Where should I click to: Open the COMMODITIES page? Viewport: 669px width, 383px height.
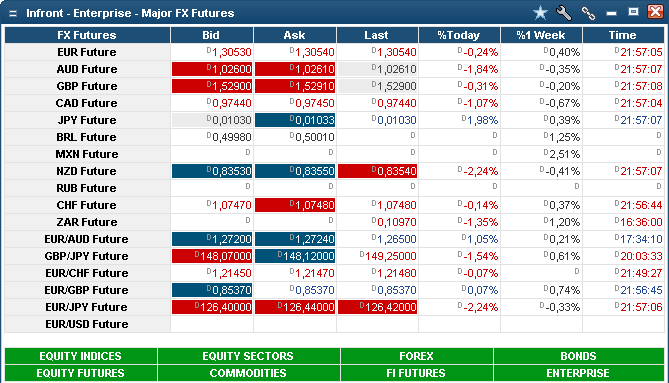[x=248, y=373]
